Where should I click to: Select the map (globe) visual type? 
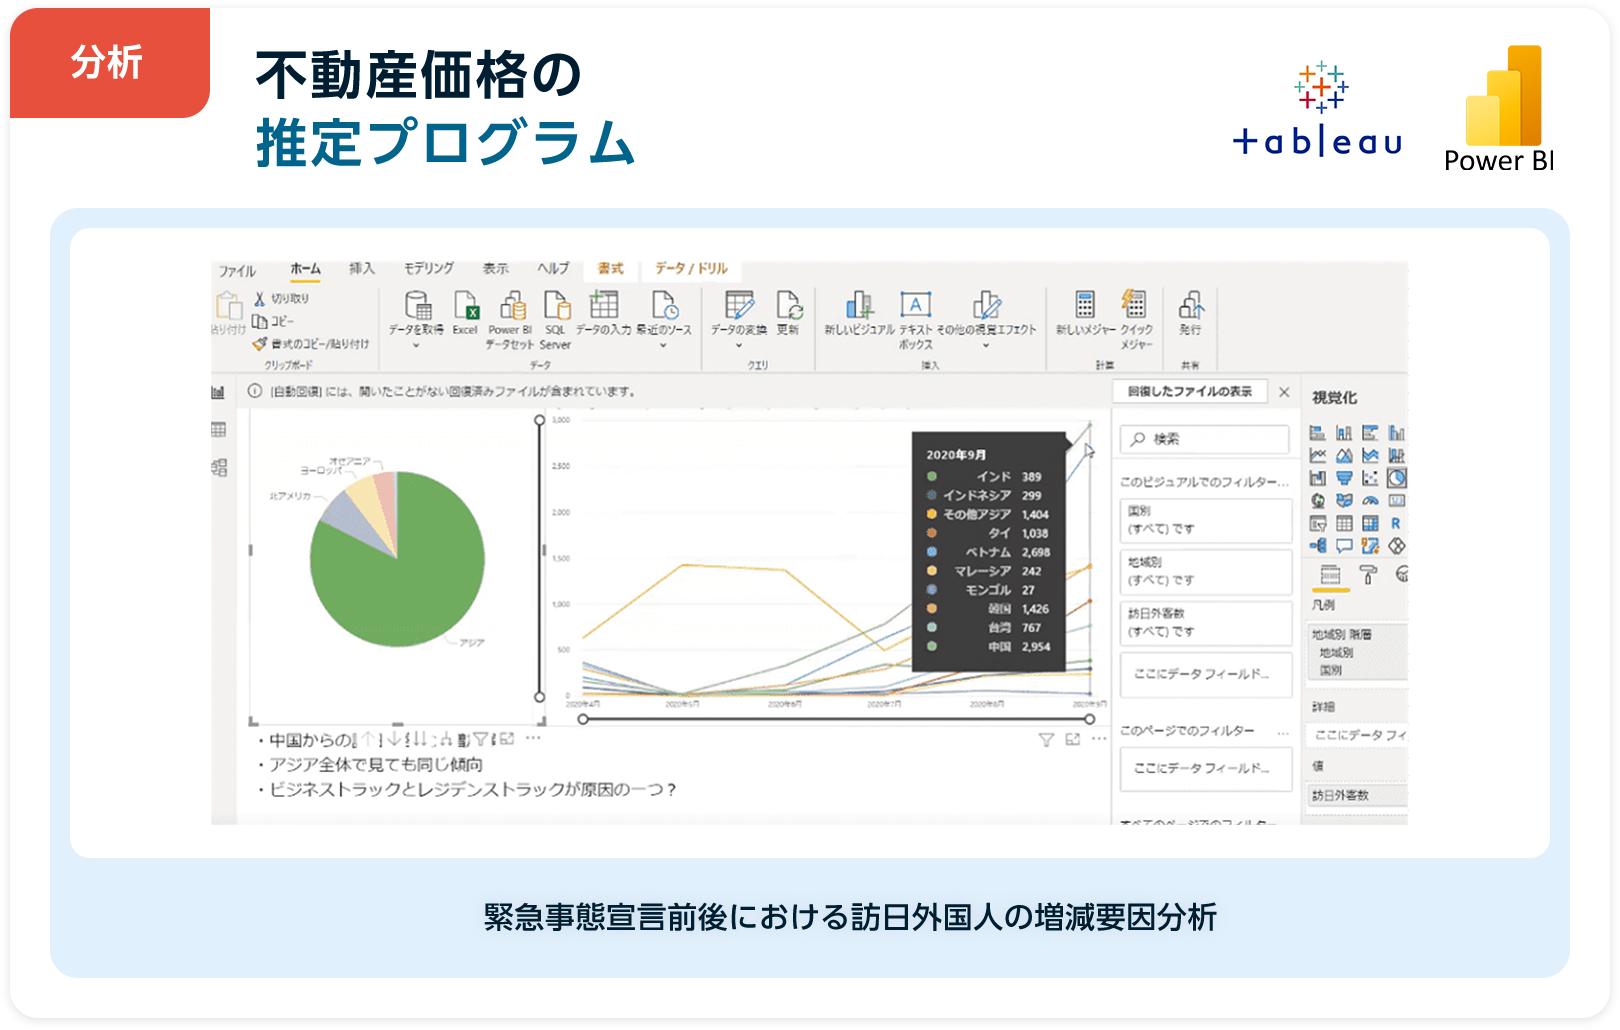pos(1318,501)
